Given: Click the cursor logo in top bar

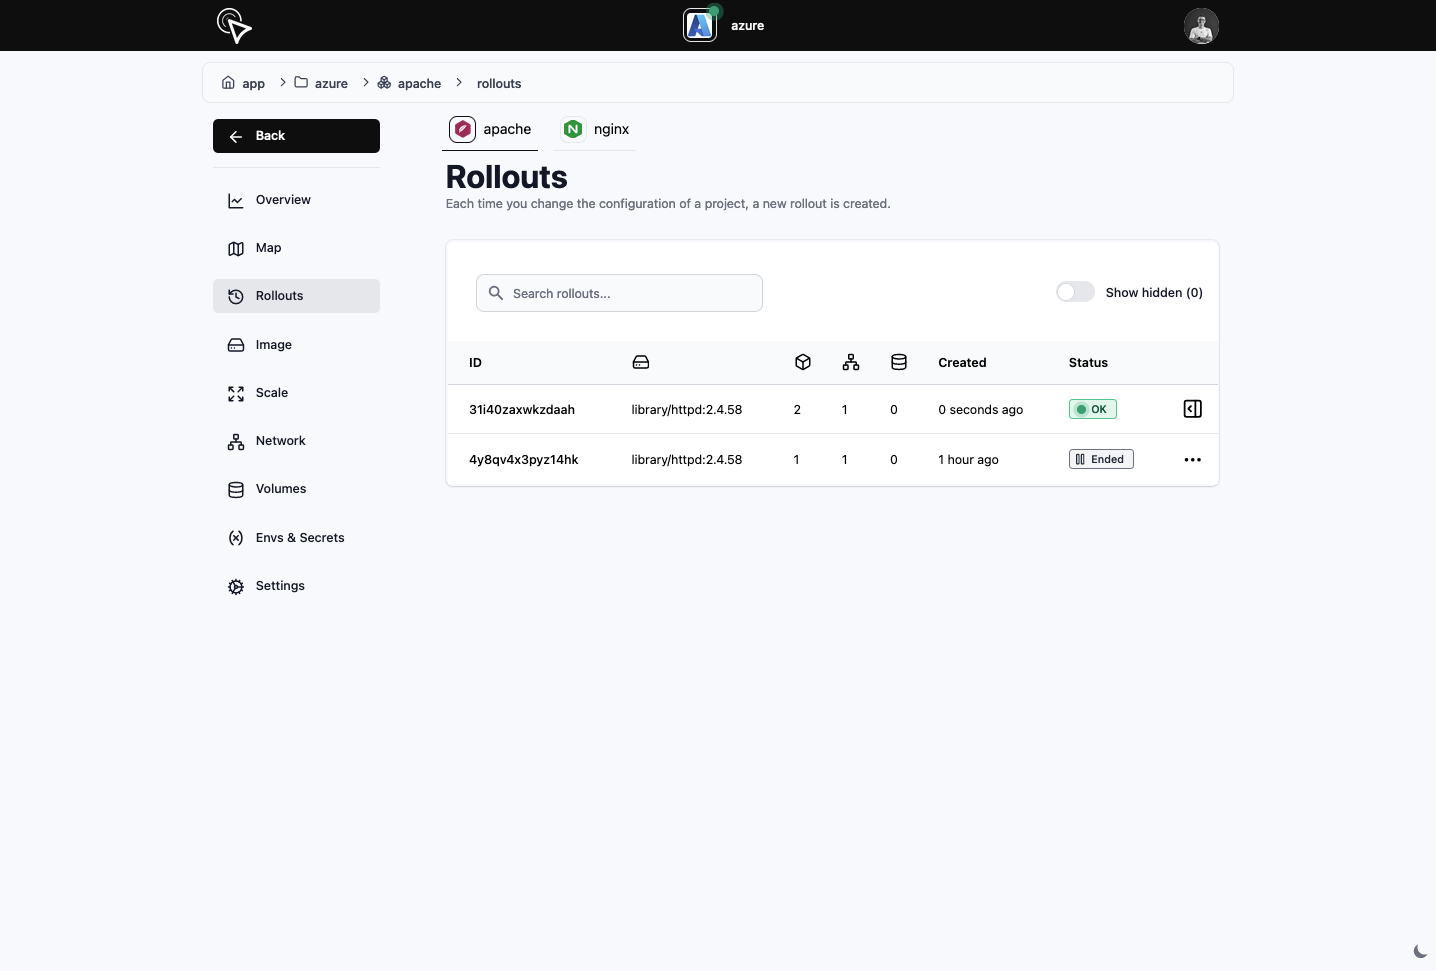Looking at the screenshot, I should (x=234, y=26).
